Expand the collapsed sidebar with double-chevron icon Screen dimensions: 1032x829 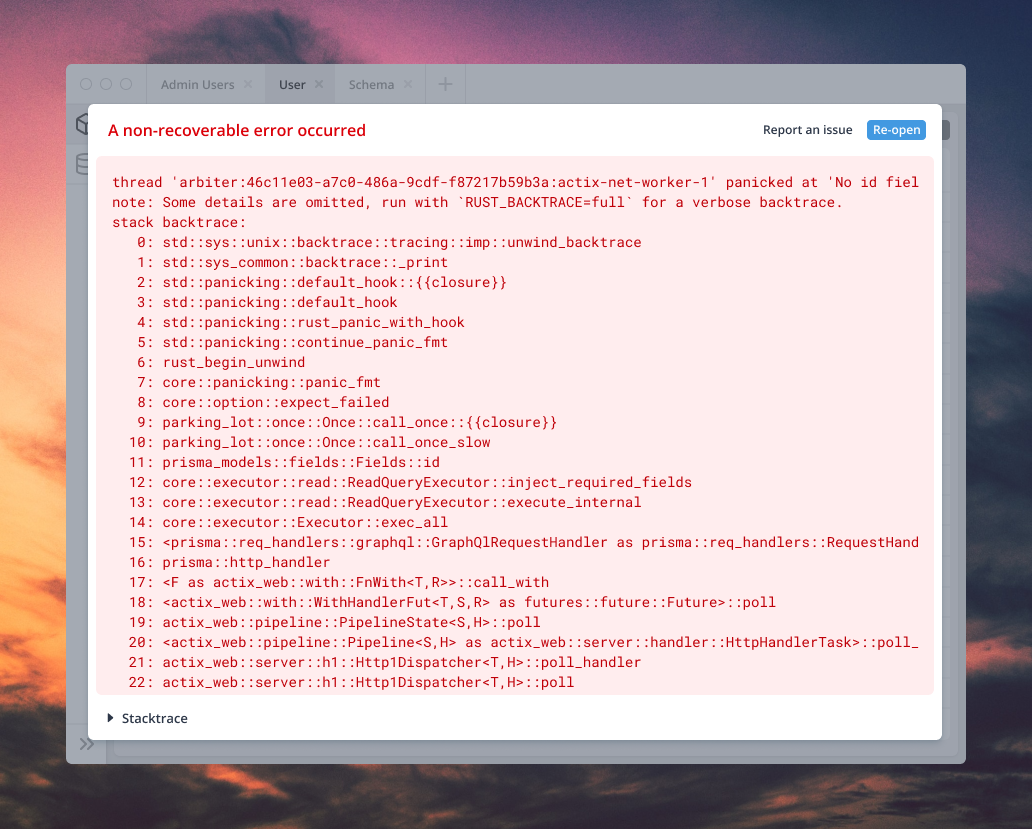click(87, 744)
